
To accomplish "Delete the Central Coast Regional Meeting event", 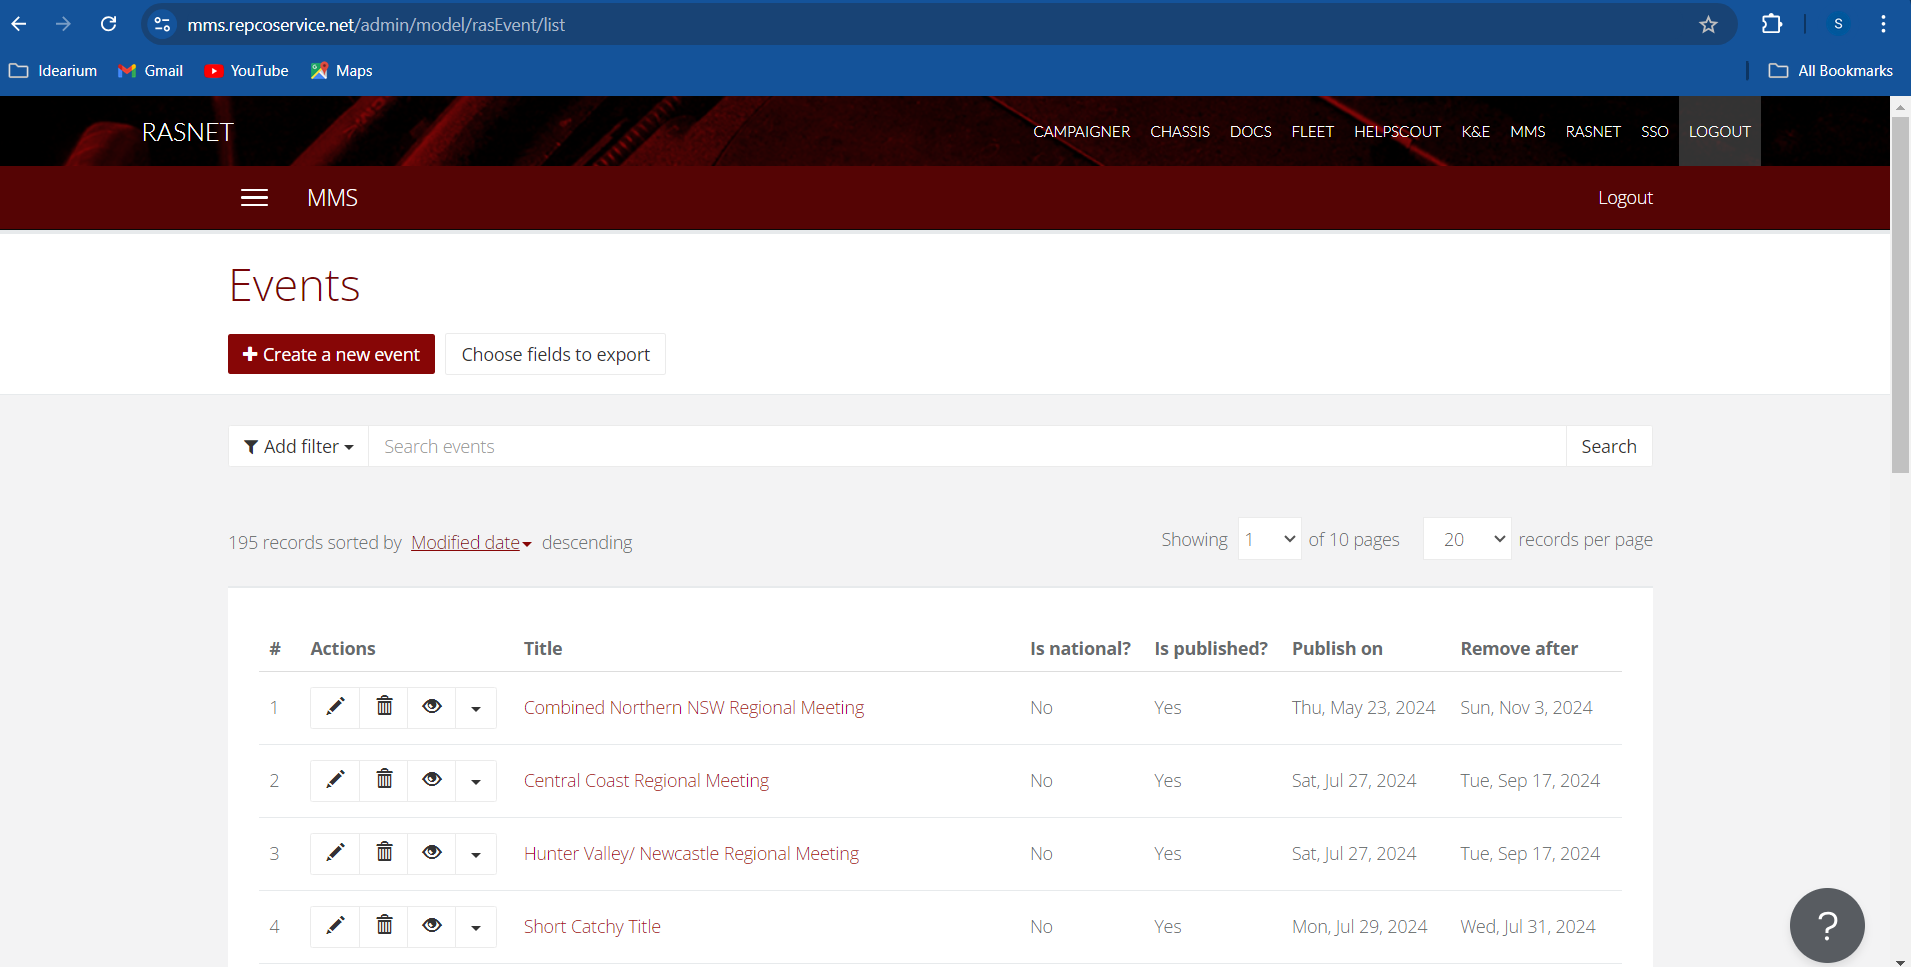I will click(x=384, y=780).
